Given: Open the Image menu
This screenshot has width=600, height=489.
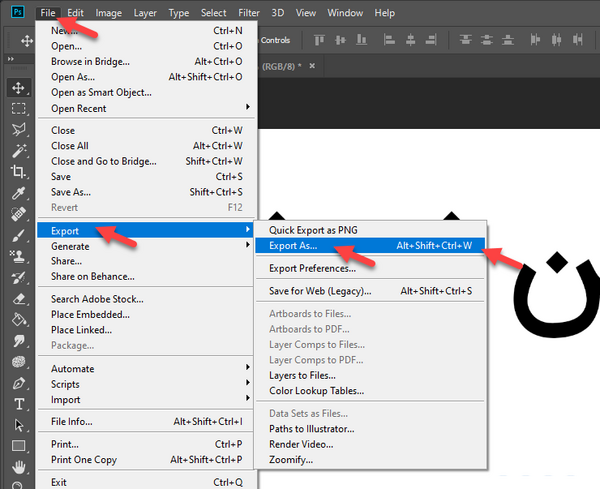Looking at the screenshot, I should [x=108, y=13].
